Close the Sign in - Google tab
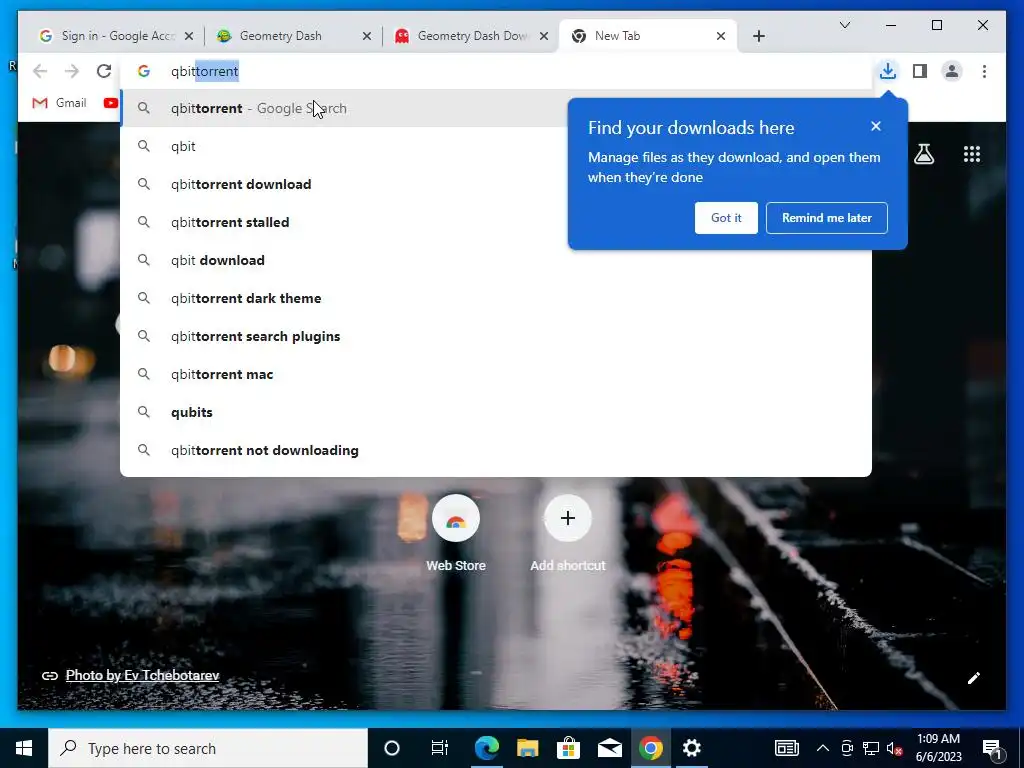 [x=189, y=36]
